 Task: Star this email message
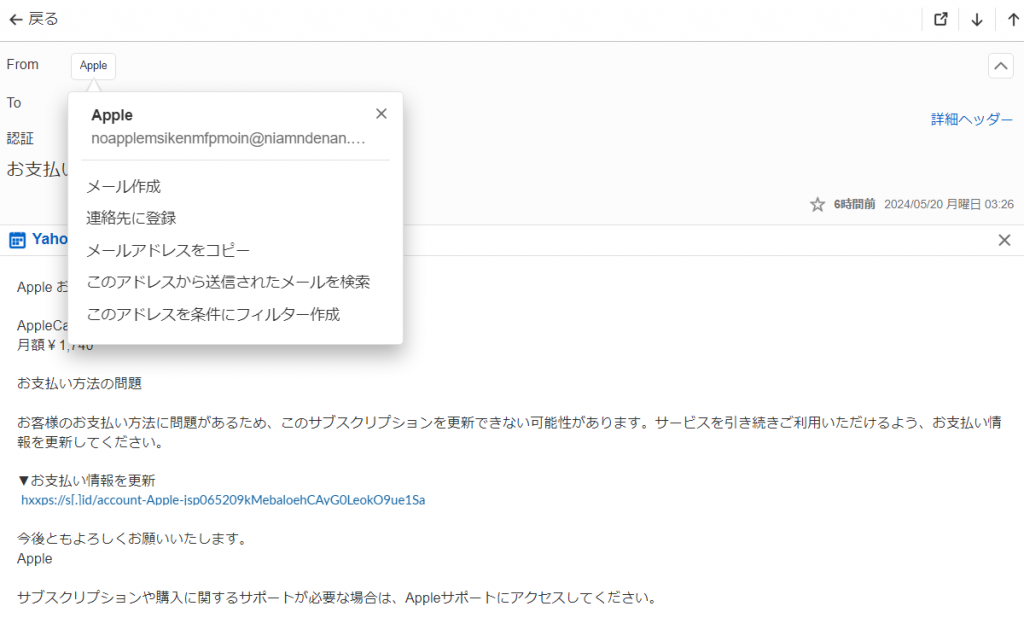tap(817, 204)
